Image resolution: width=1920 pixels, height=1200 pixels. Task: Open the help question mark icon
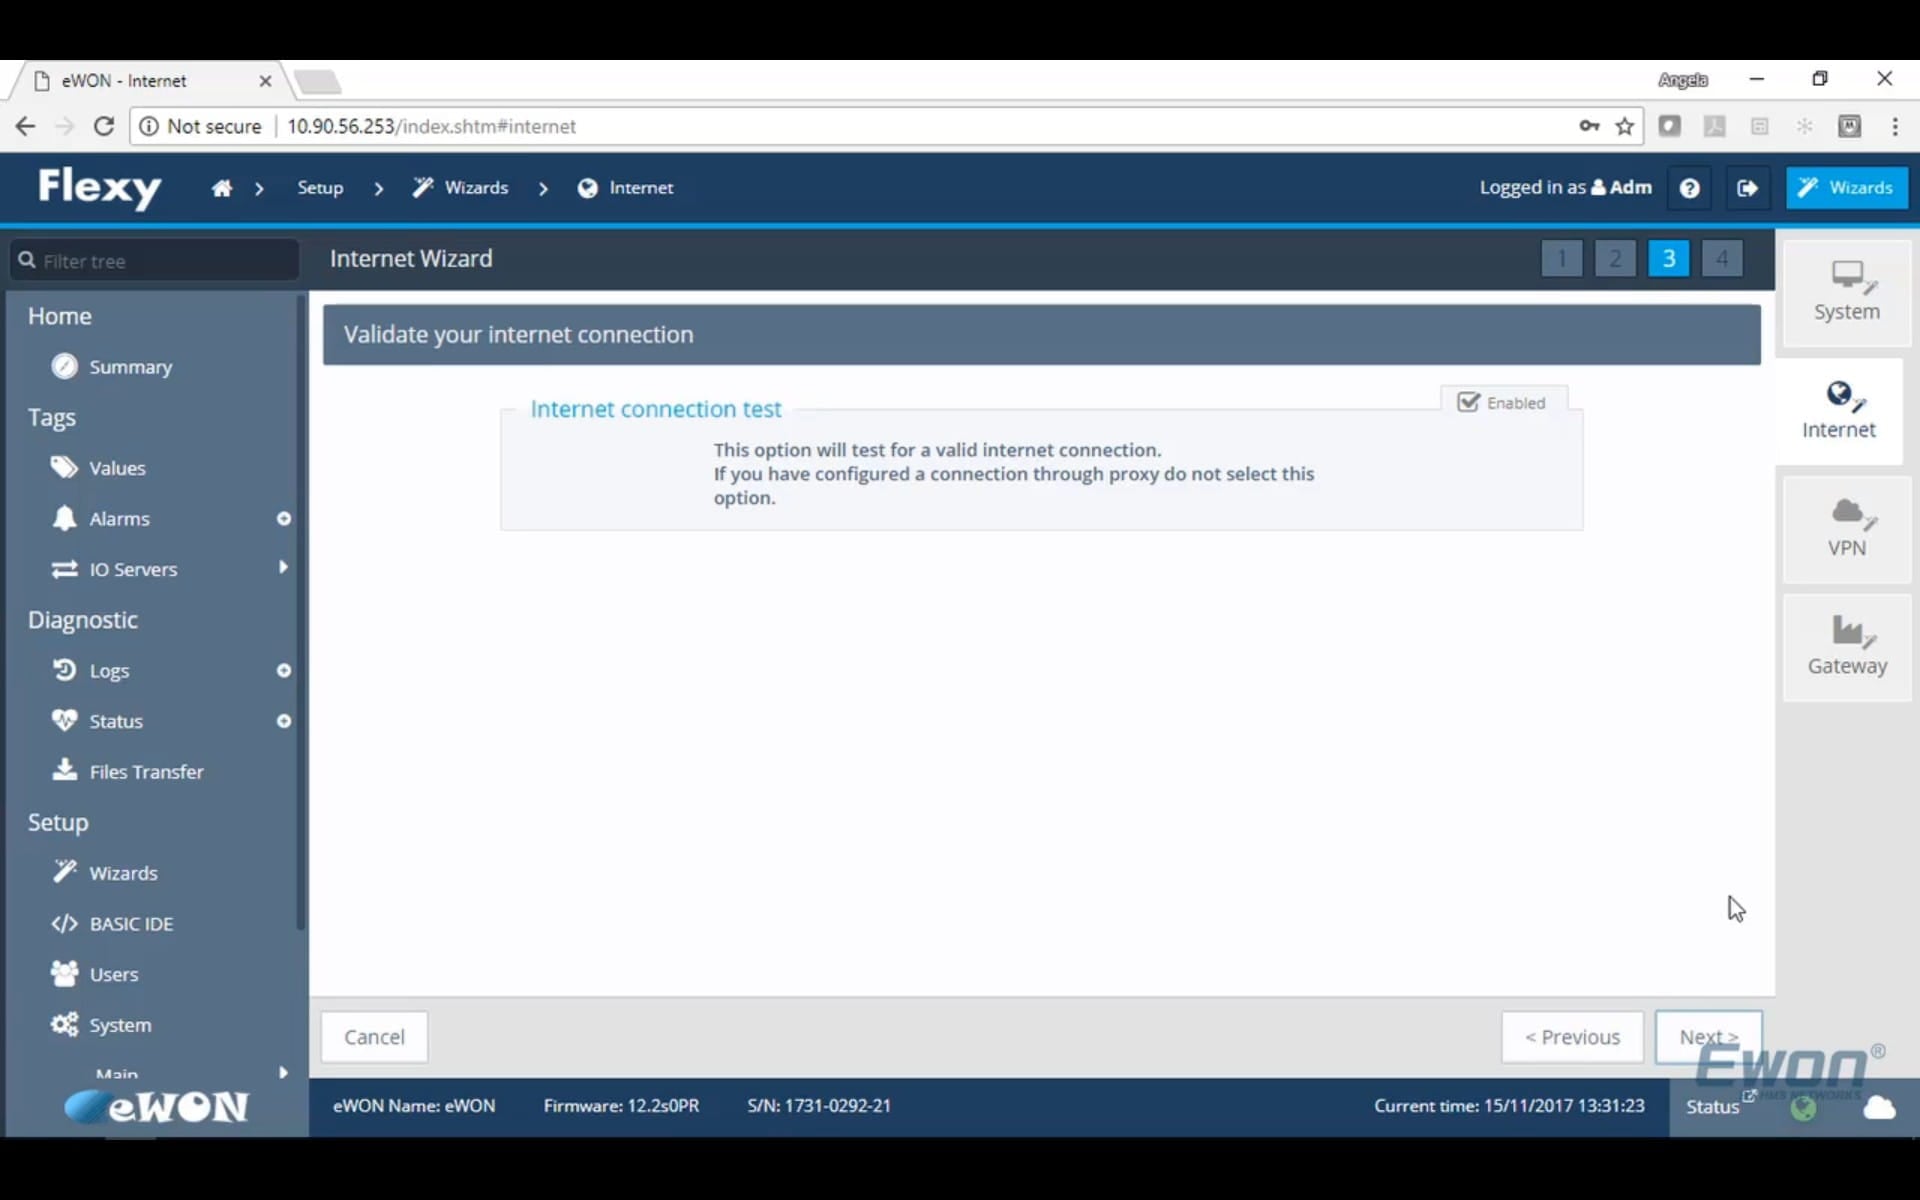pyautogui.click(x=1689, y=188)
